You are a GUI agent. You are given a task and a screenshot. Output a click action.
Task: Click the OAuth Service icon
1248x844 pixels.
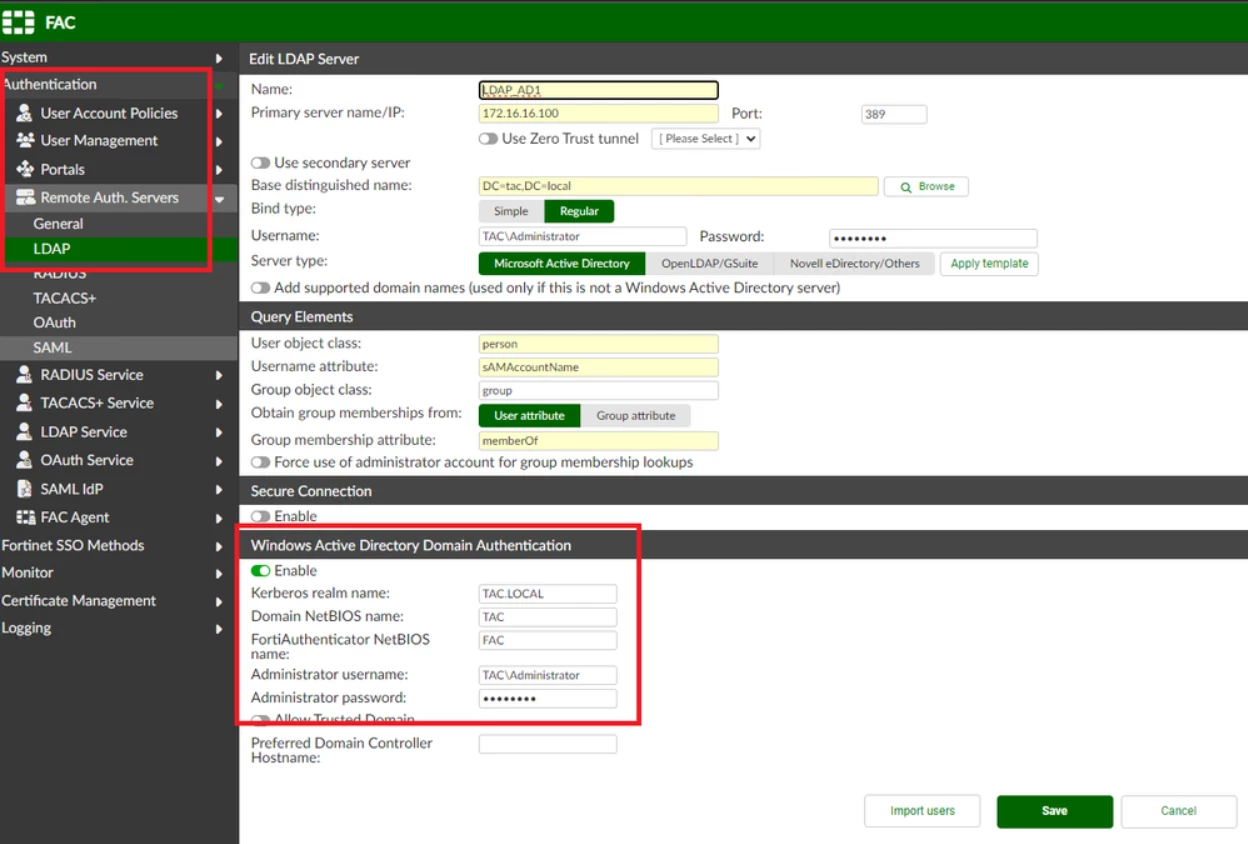pos(25,460)
